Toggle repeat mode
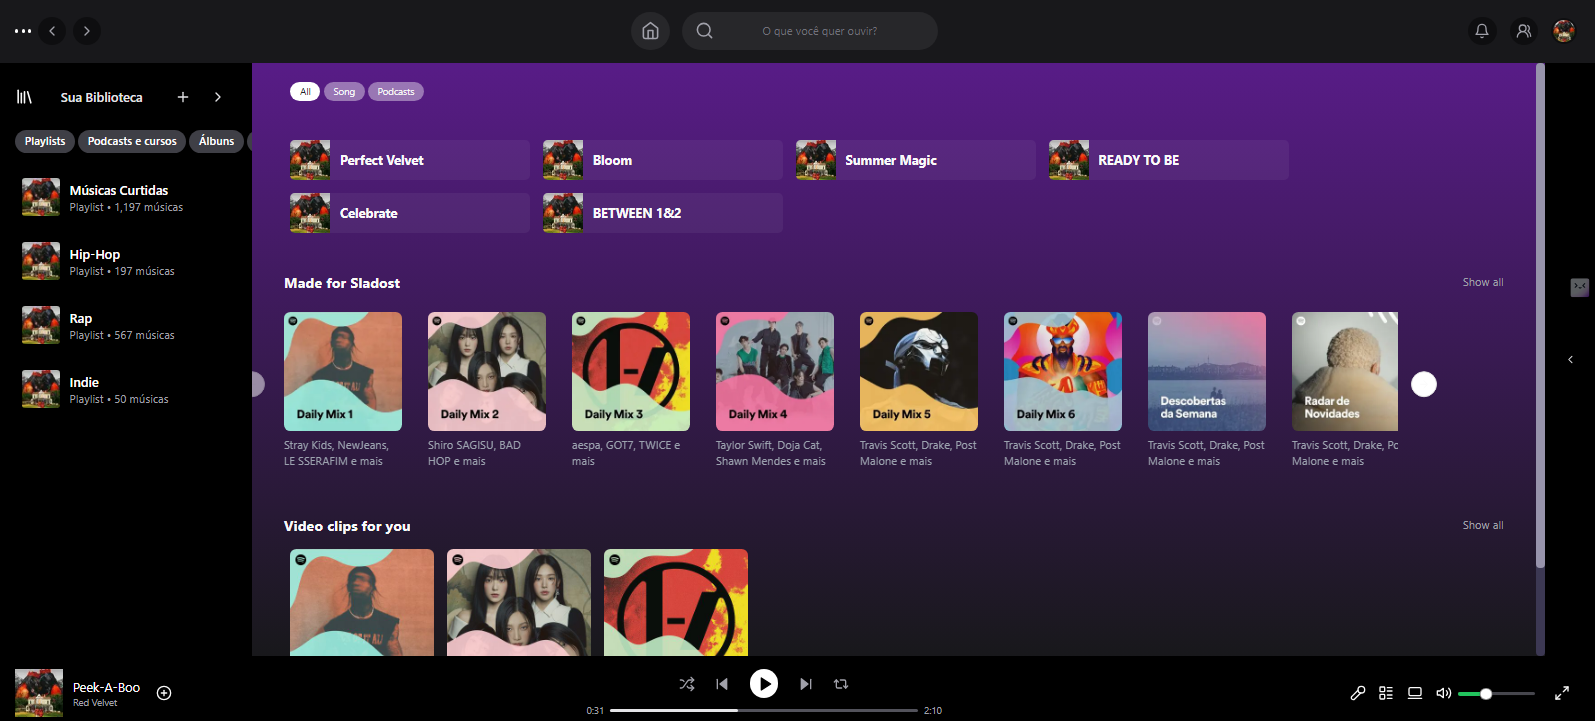This screenshot has height=721, width=1595. (x=841, y=684)
